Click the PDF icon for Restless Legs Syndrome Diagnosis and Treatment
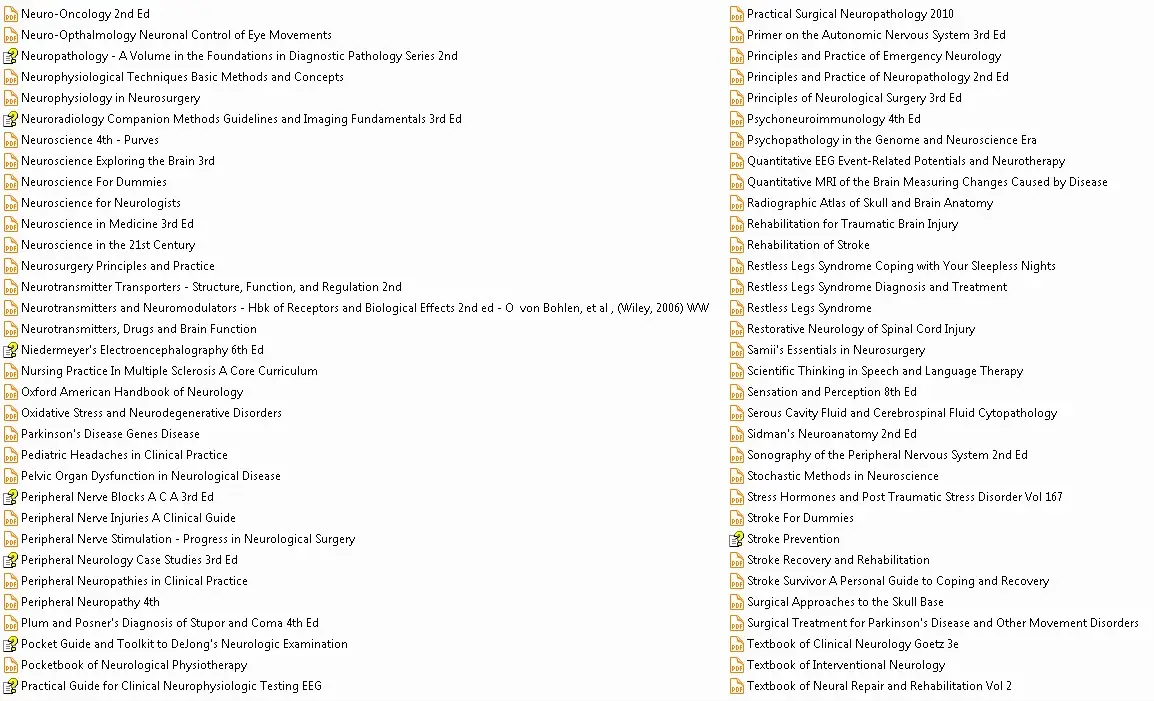This screenshot has width=1154, height=701. (x=737, y=287)
